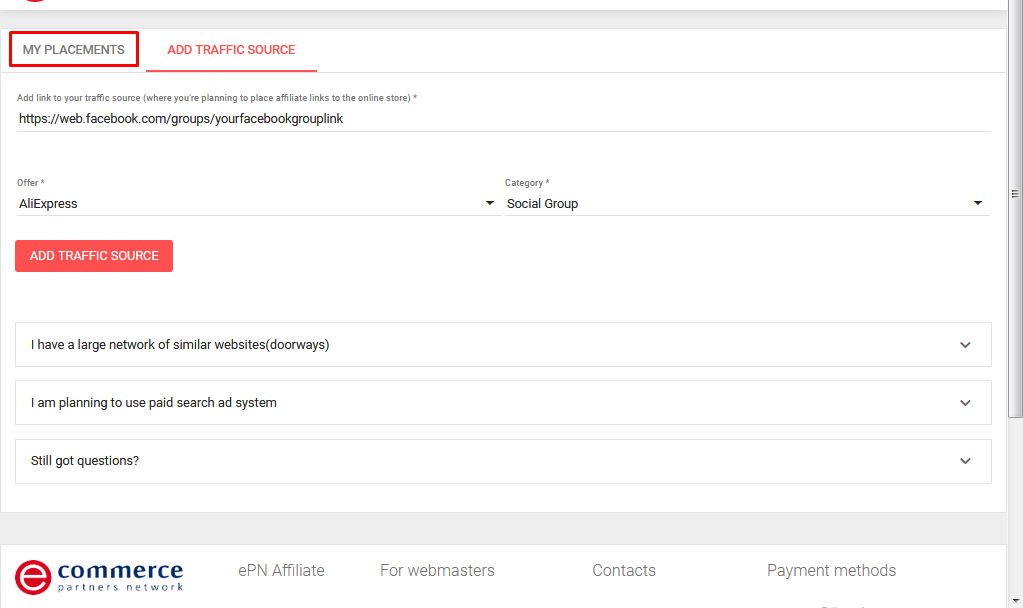The height and width of the screenshot is (608, 1023).
Task: Open the ePN Affiliate footer link
Action: pyautogui.click(x=281, y=570)
